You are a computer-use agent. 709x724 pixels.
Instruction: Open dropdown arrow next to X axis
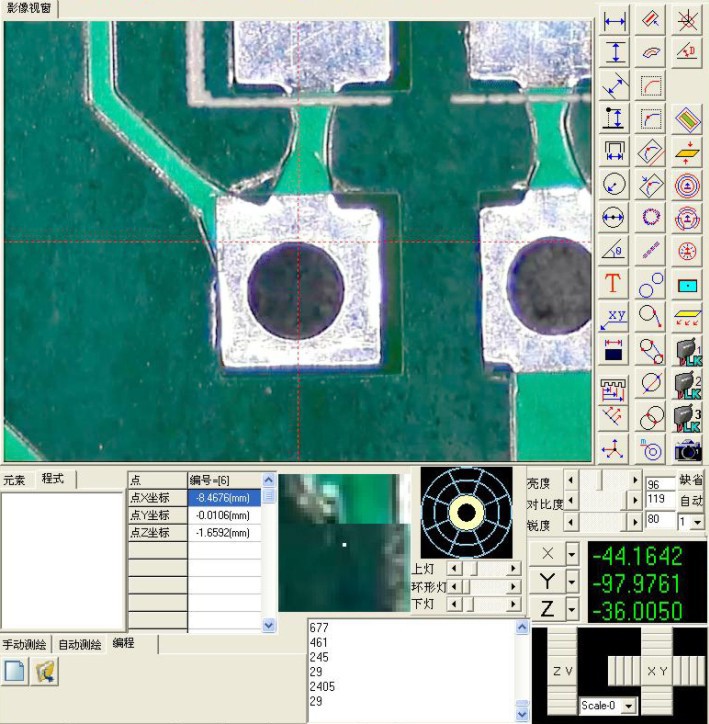coord(571,554)
